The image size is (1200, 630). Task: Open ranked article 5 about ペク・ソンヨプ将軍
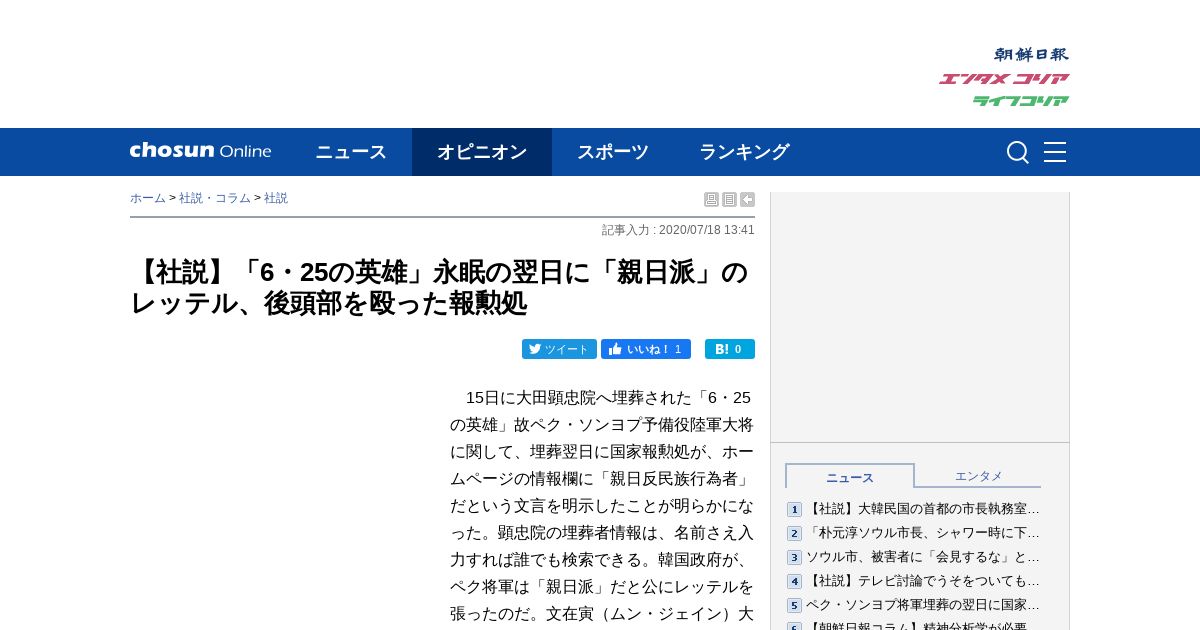coord(923,605)
